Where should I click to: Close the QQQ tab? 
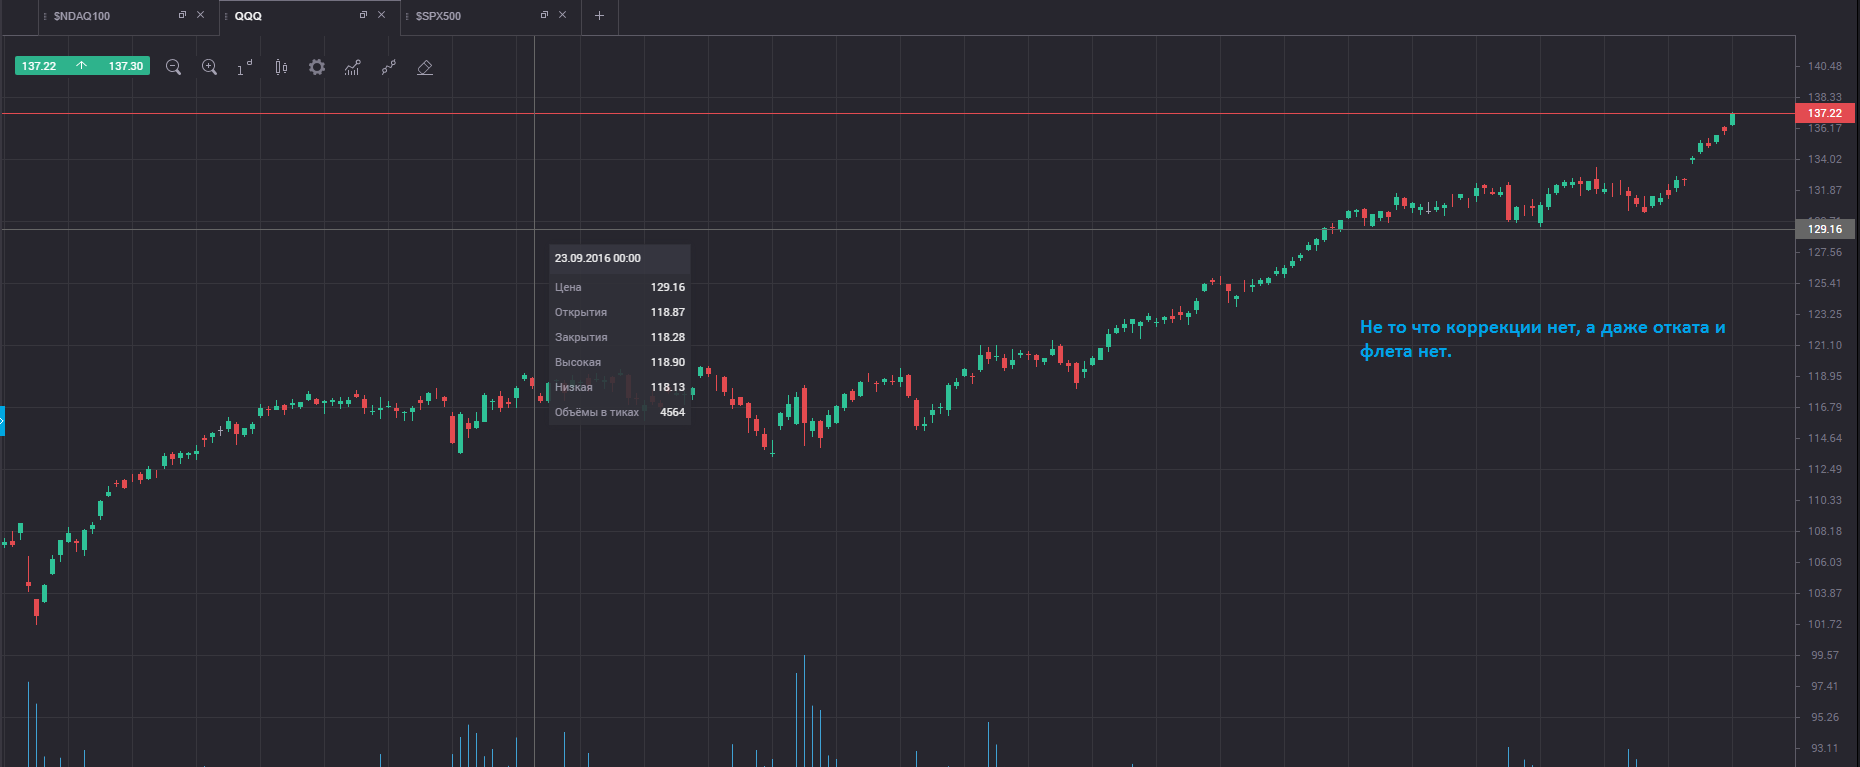[x=381, y=15]
